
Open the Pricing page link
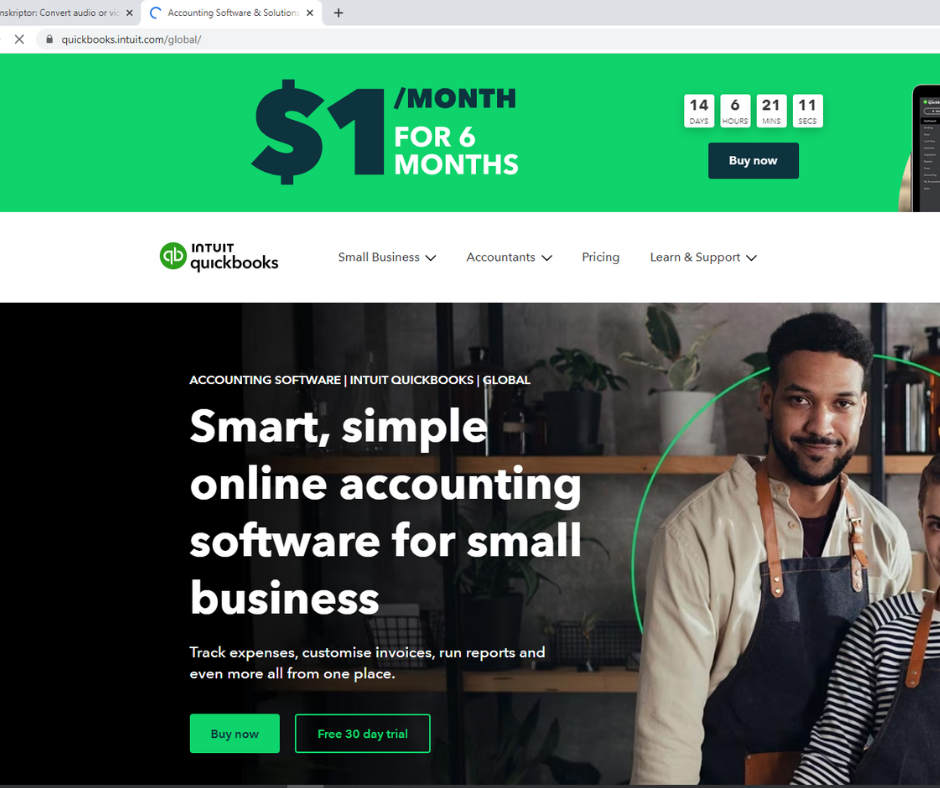pos(600,257)
